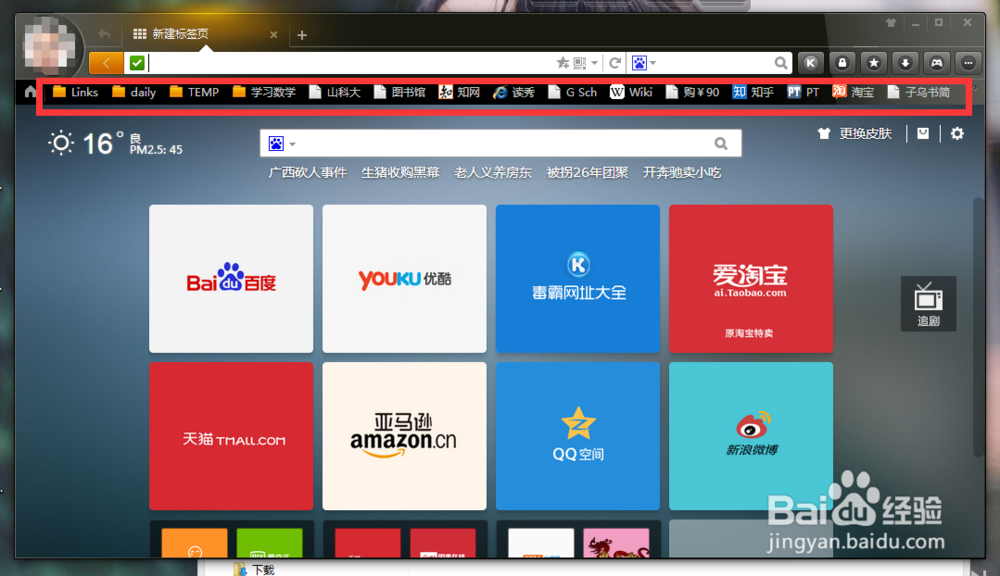Click the 16° temperature reading

[102, 144]
